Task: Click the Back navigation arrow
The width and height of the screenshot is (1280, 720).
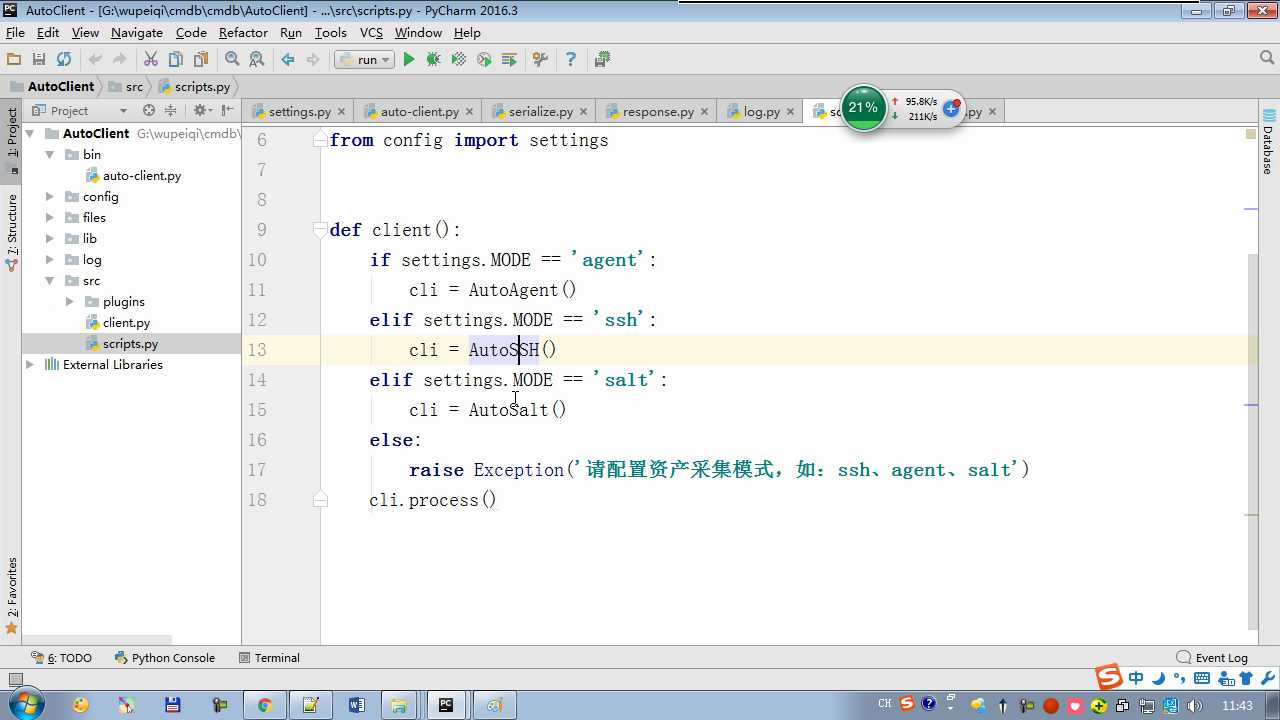Action: pos(288,60)
